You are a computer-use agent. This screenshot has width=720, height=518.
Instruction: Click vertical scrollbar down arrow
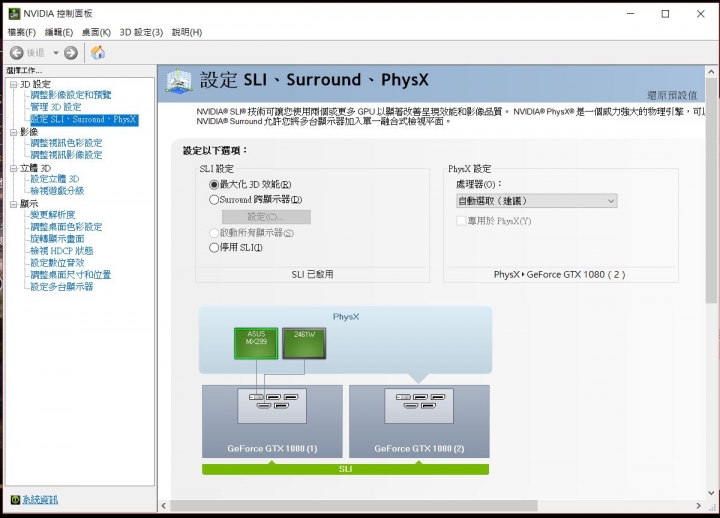(711, 493)
